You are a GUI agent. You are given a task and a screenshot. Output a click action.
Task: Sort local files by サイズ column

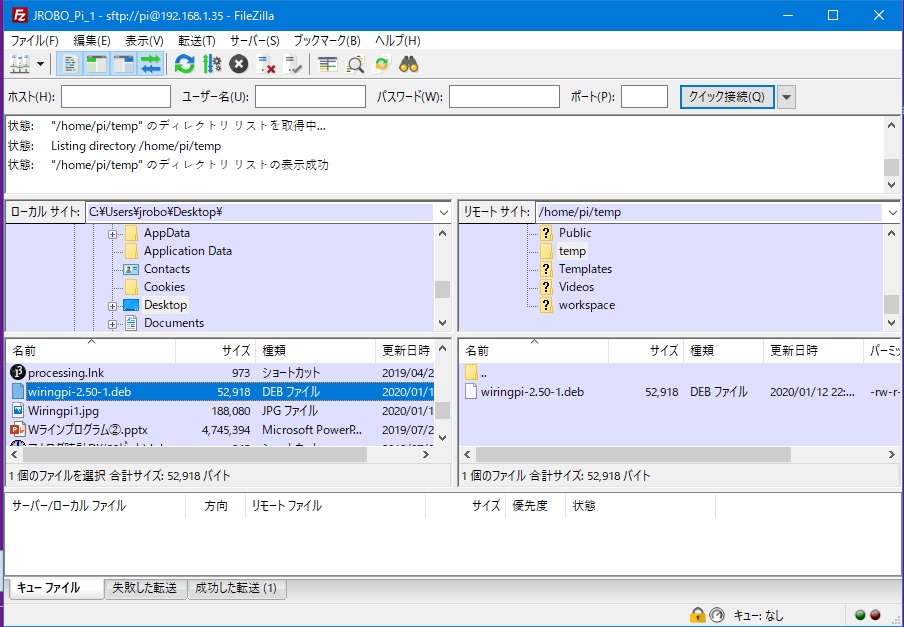[x=215, y=350]
